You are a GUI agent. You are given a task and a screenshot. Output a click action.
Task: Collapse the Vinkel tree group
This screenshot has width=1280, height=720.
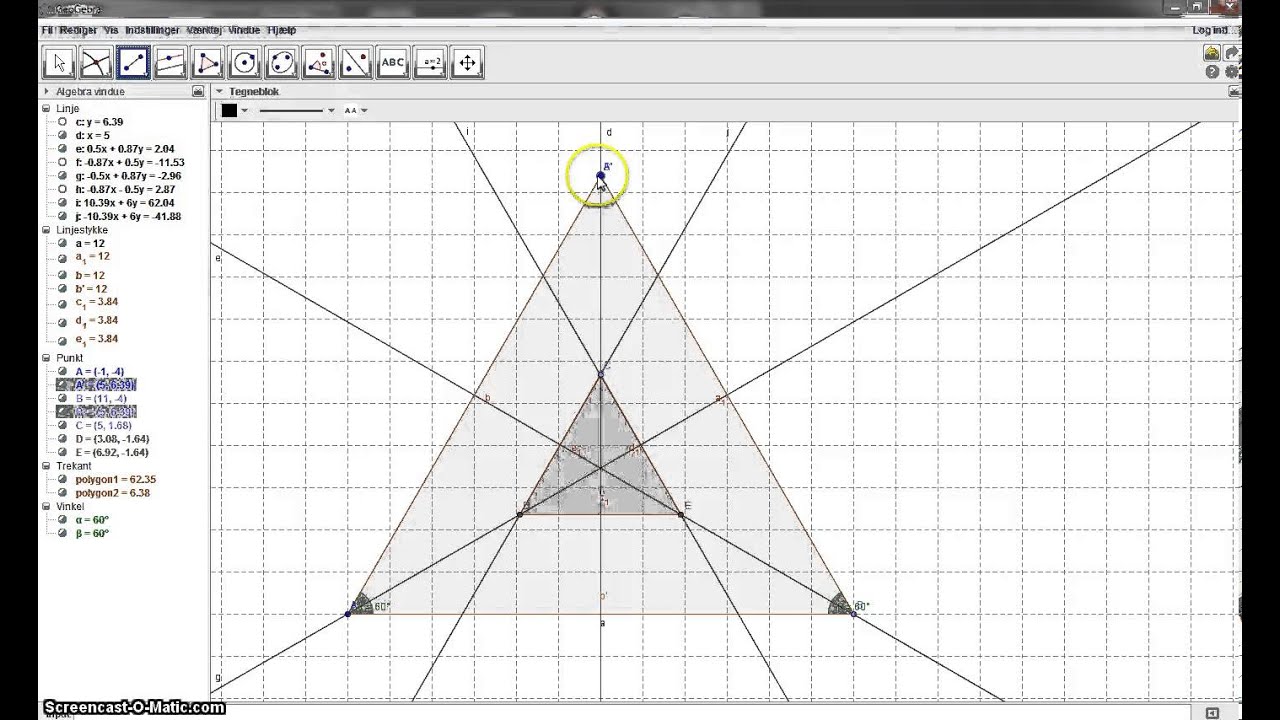coord(47,507)
